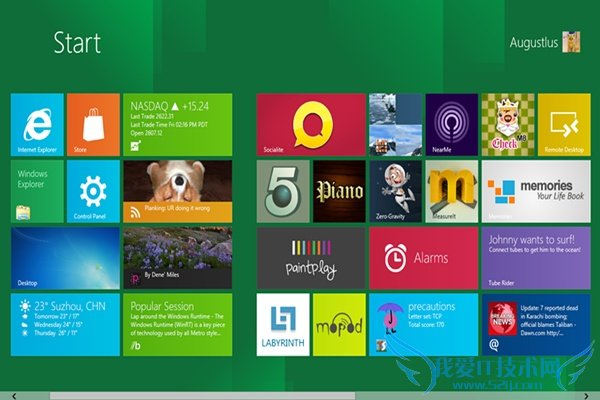Open the photo tile by Dene' Miles
The image size is (600, 400).
point(178,258)
